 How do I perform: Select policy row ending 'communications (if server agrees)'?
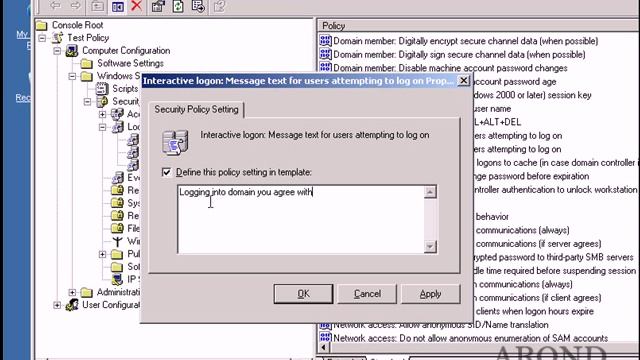pos(538,244)
